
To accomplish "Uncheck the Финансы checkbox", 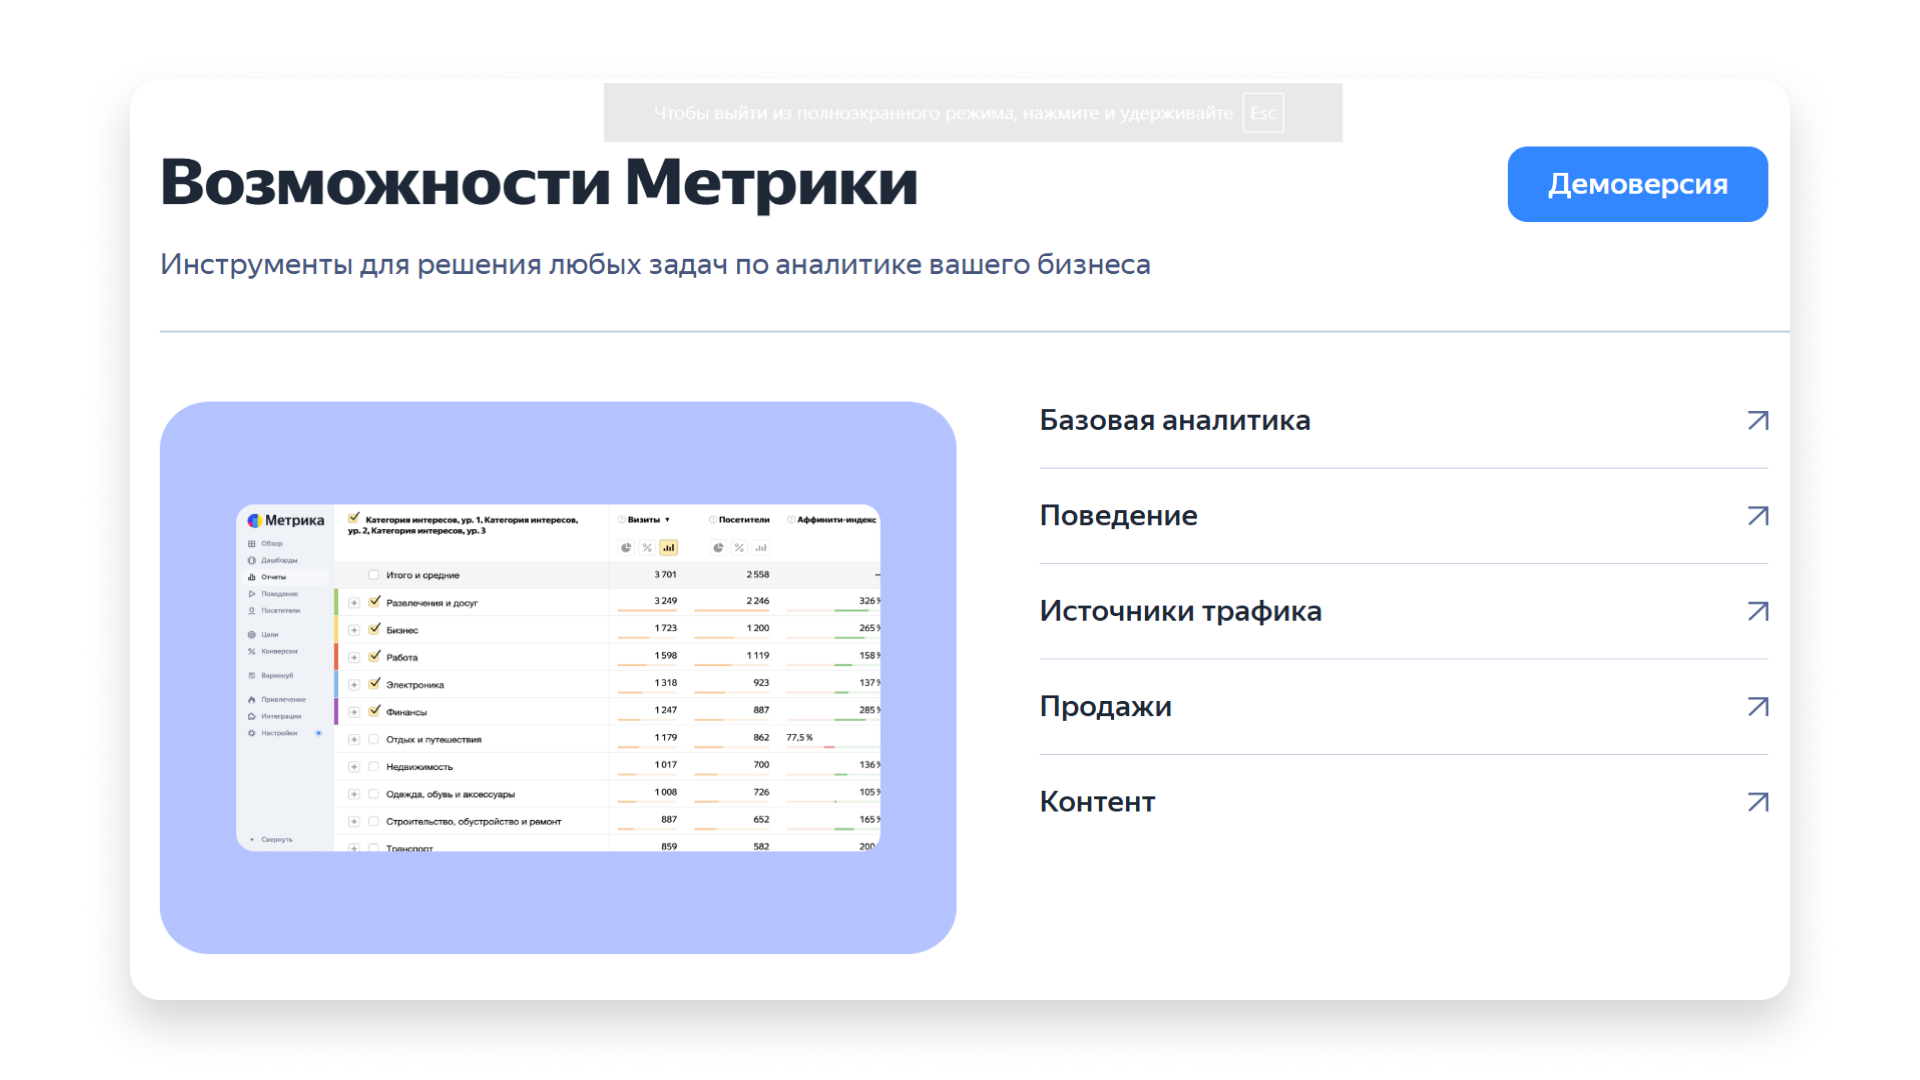I will [375, 711].
